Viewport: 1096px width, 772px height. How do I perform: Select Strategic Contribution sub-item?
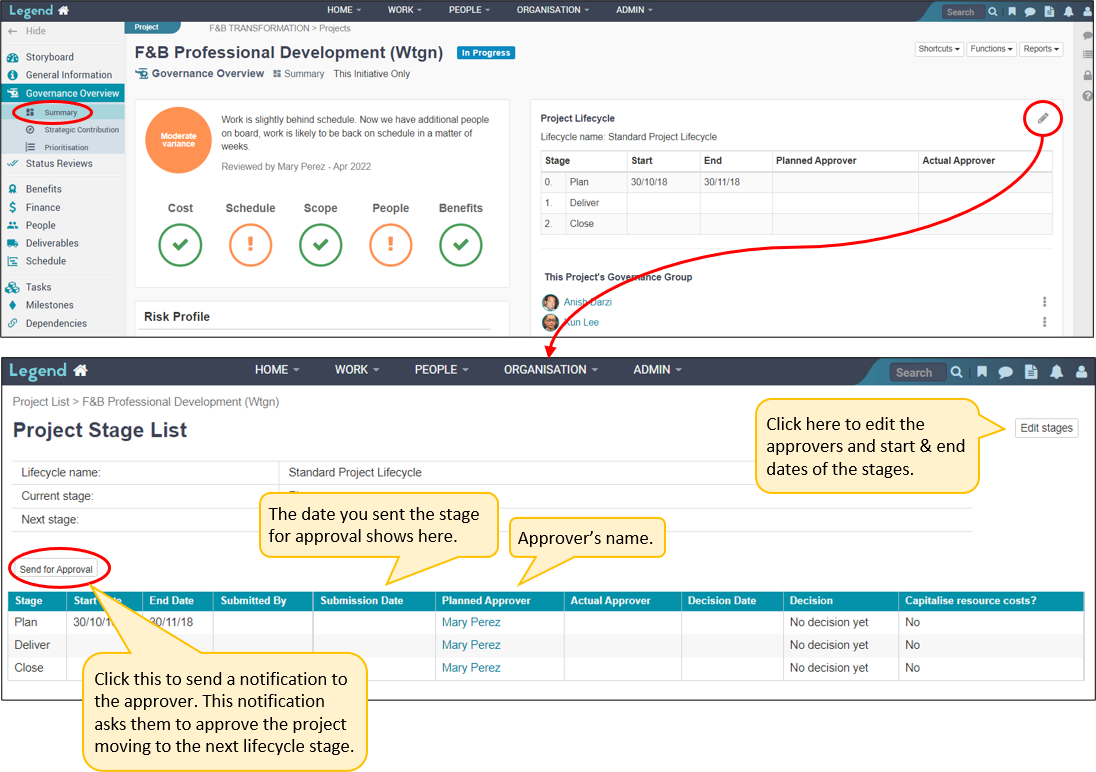81,130
